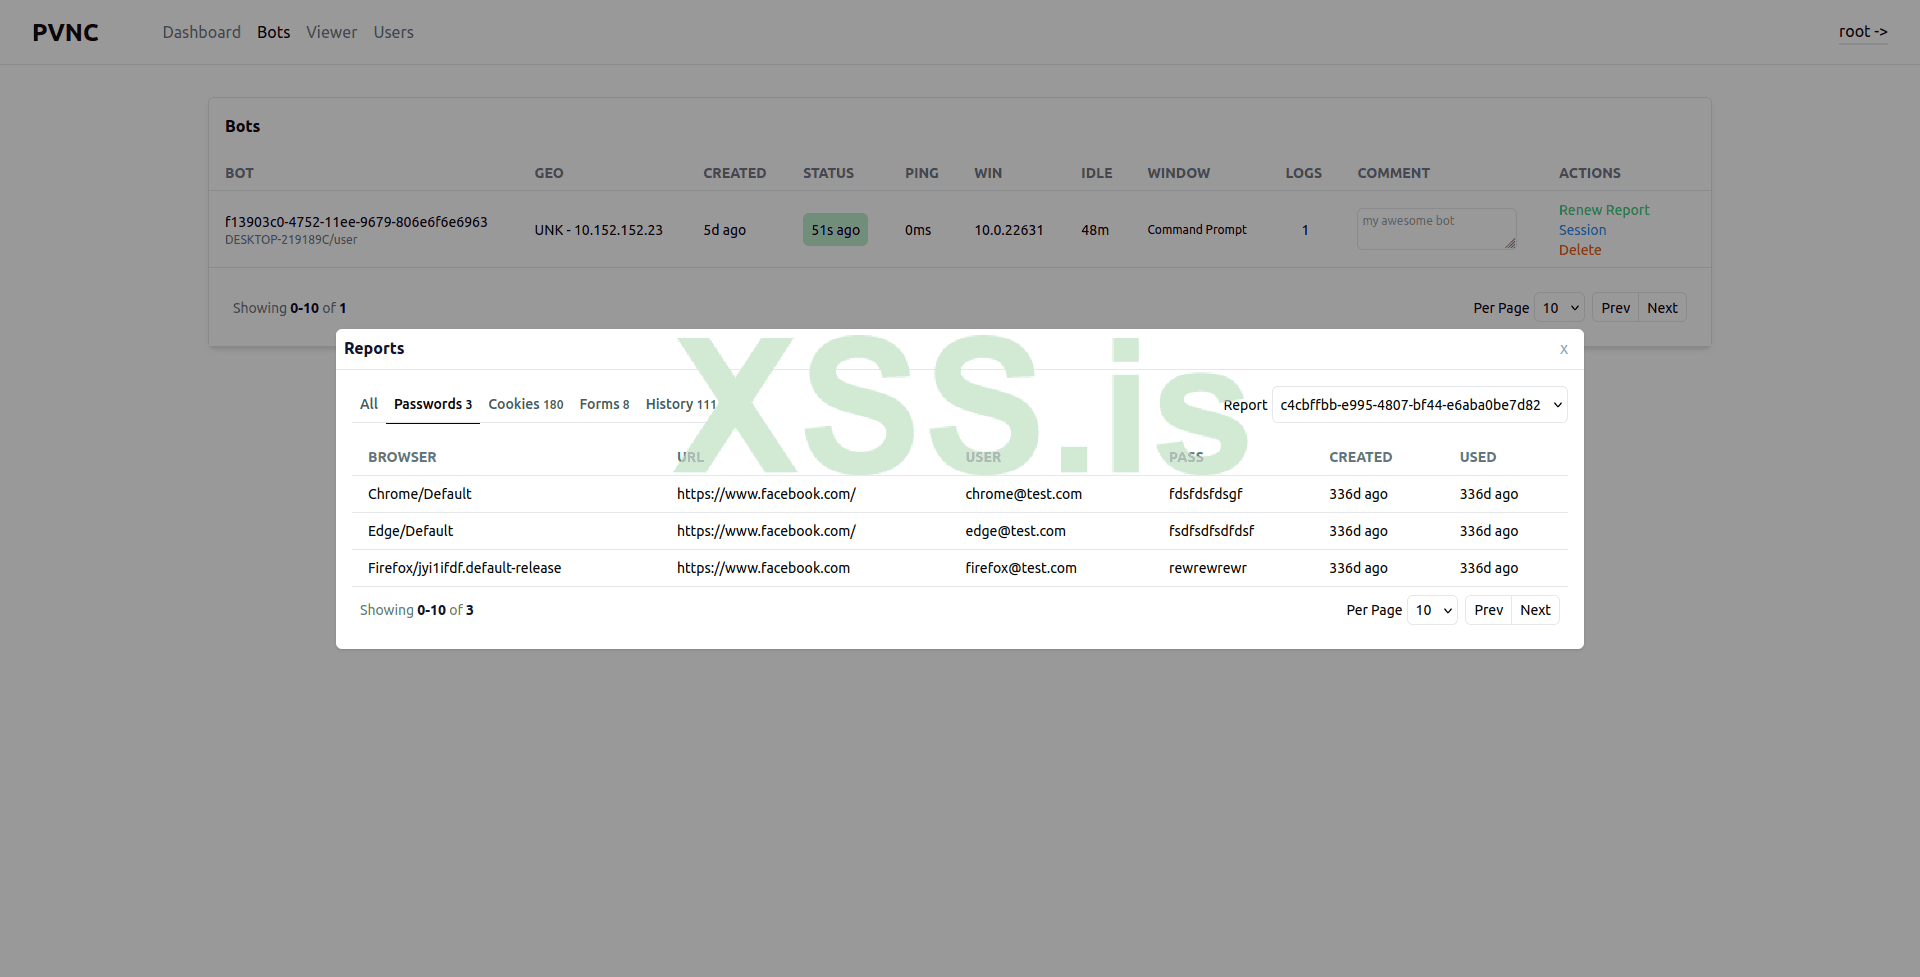Open the root user menu
1920x977 pixels.
coord(1863,32)
